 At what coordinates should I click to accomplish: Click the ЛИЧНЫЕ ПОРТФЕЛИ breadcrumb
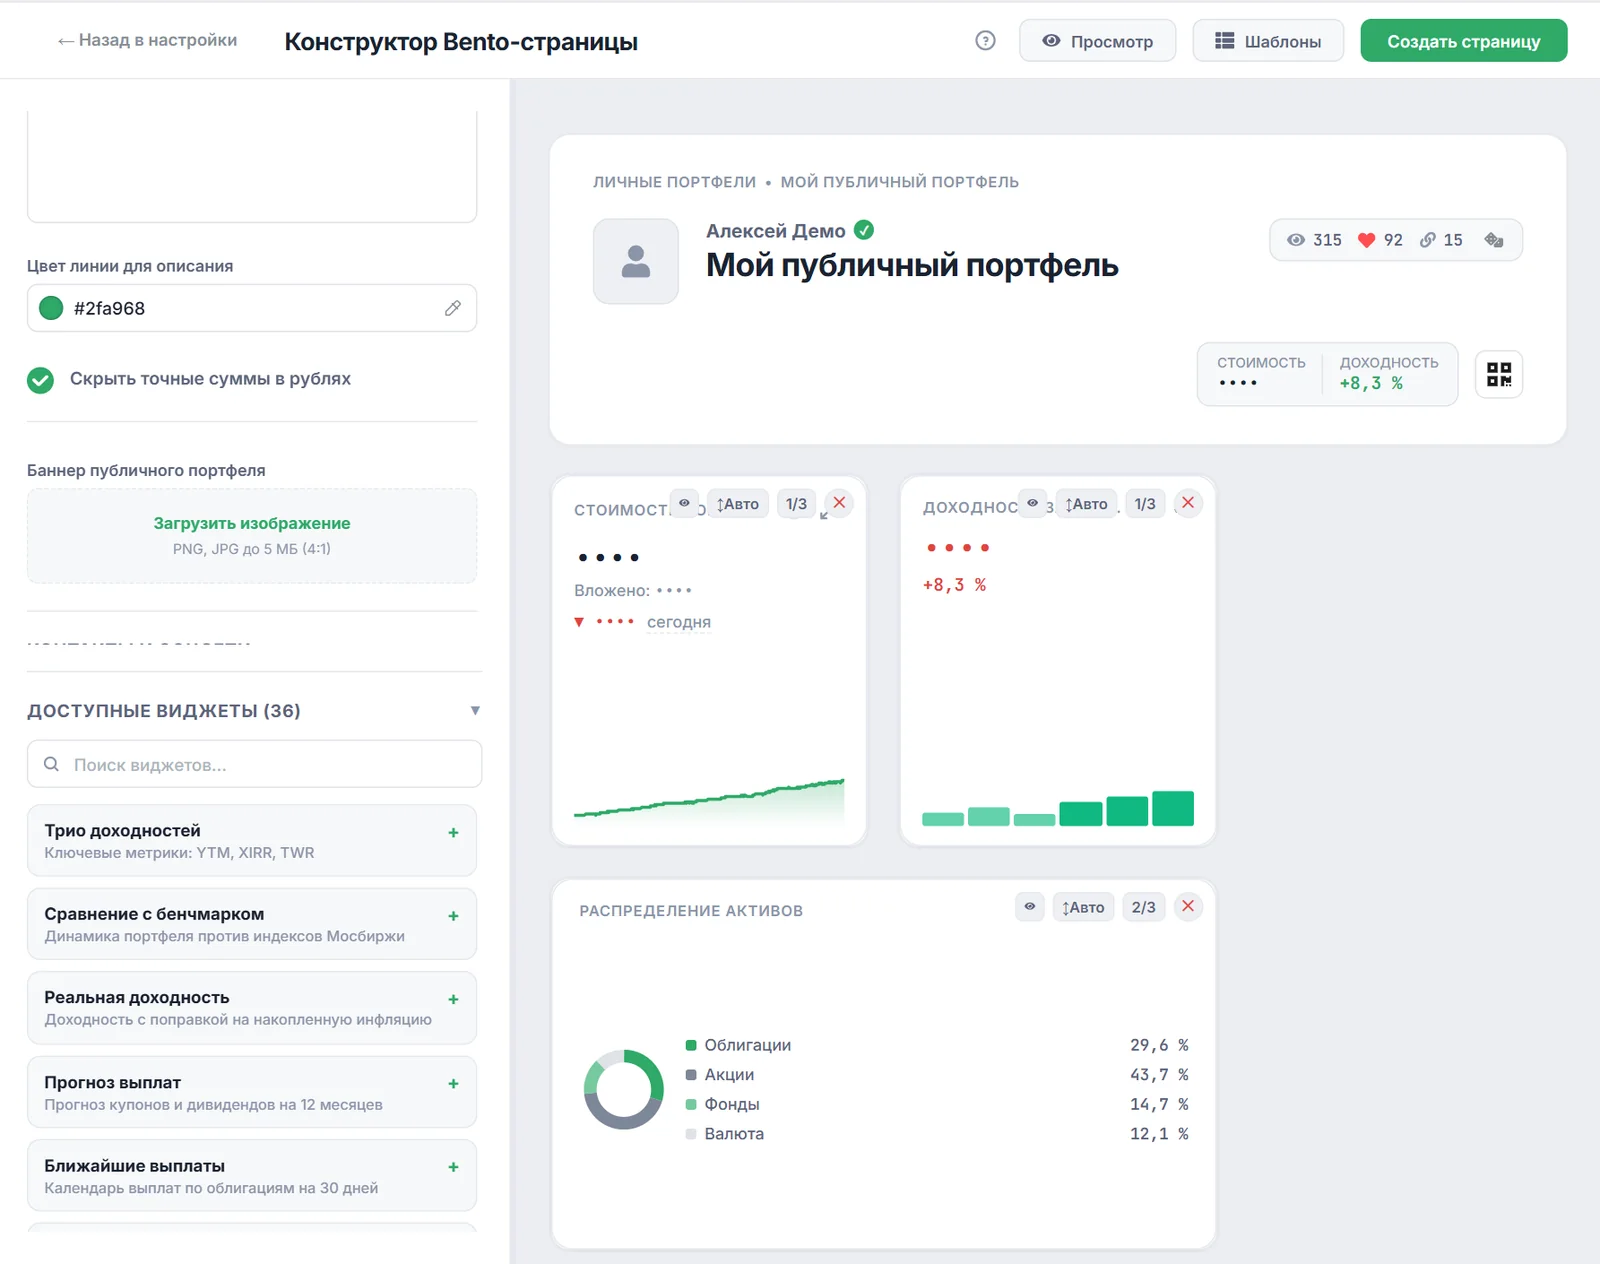[674, 182]
